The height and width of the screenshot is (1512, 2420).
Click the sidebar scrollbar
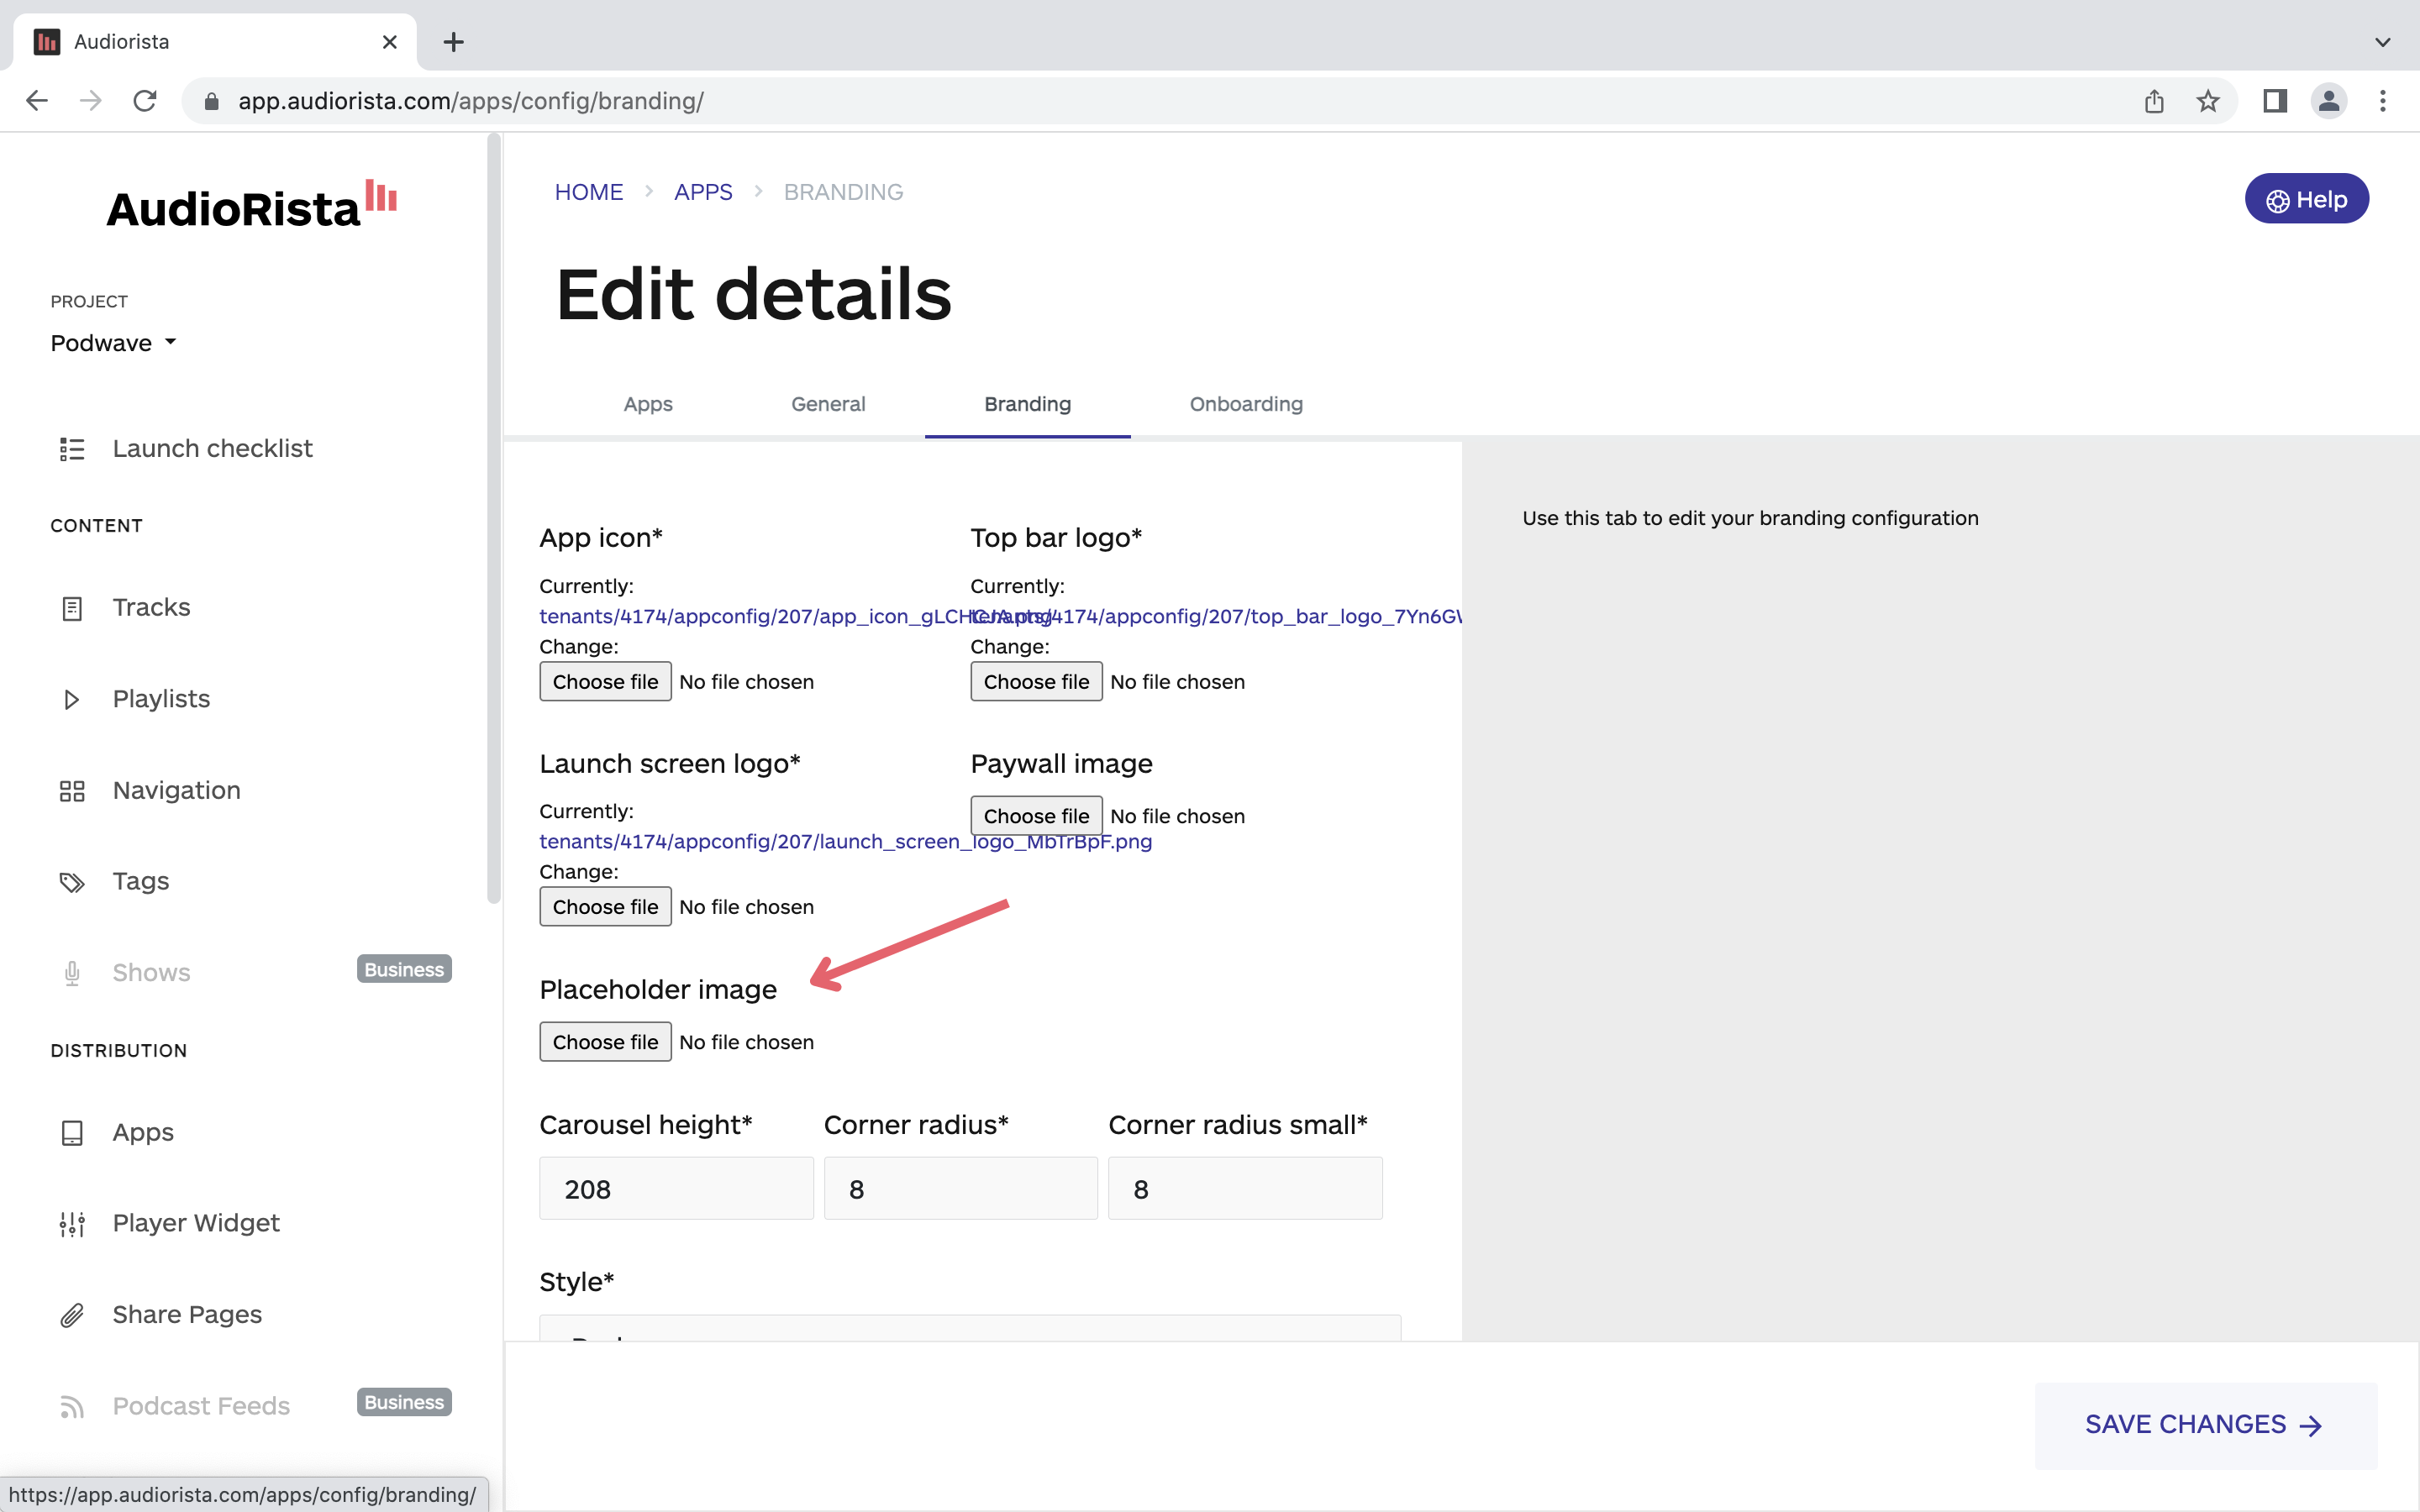(x=493, y=520)
